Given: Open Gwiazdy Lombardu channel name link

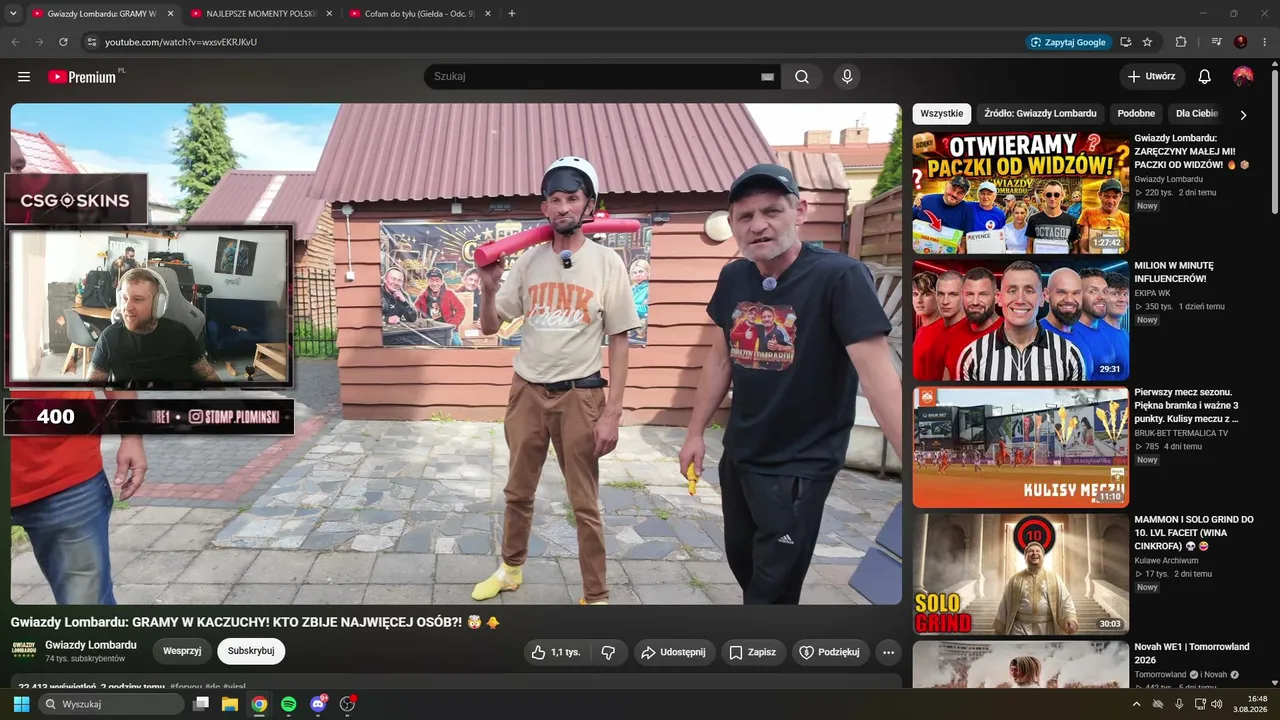Looking at the screenshot, I should point(91,645).
